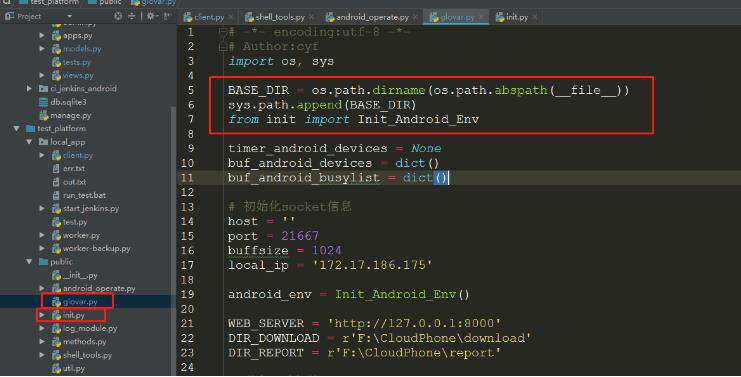Switch to the android_operate.py tab
The height and width of the screenshot is (377, 741).
367,17
